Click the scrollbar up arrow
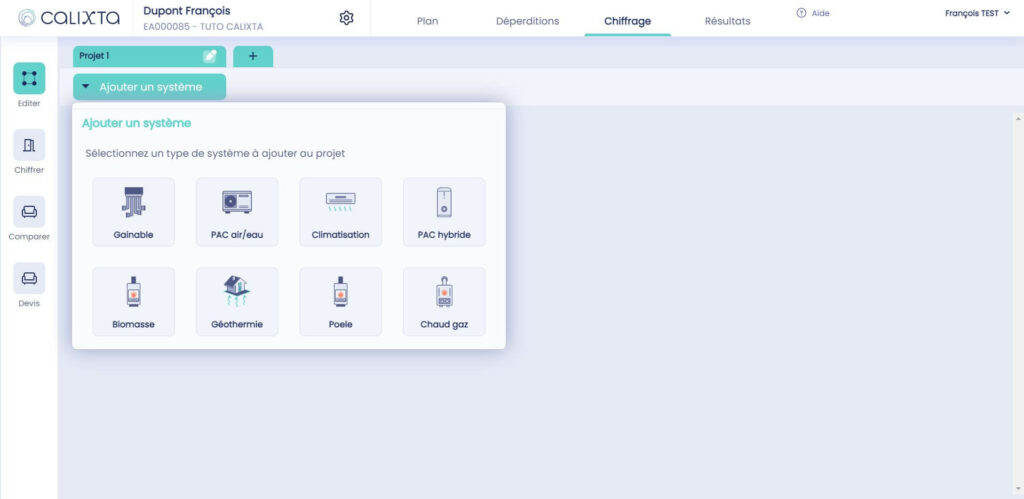 (1018, 118)
